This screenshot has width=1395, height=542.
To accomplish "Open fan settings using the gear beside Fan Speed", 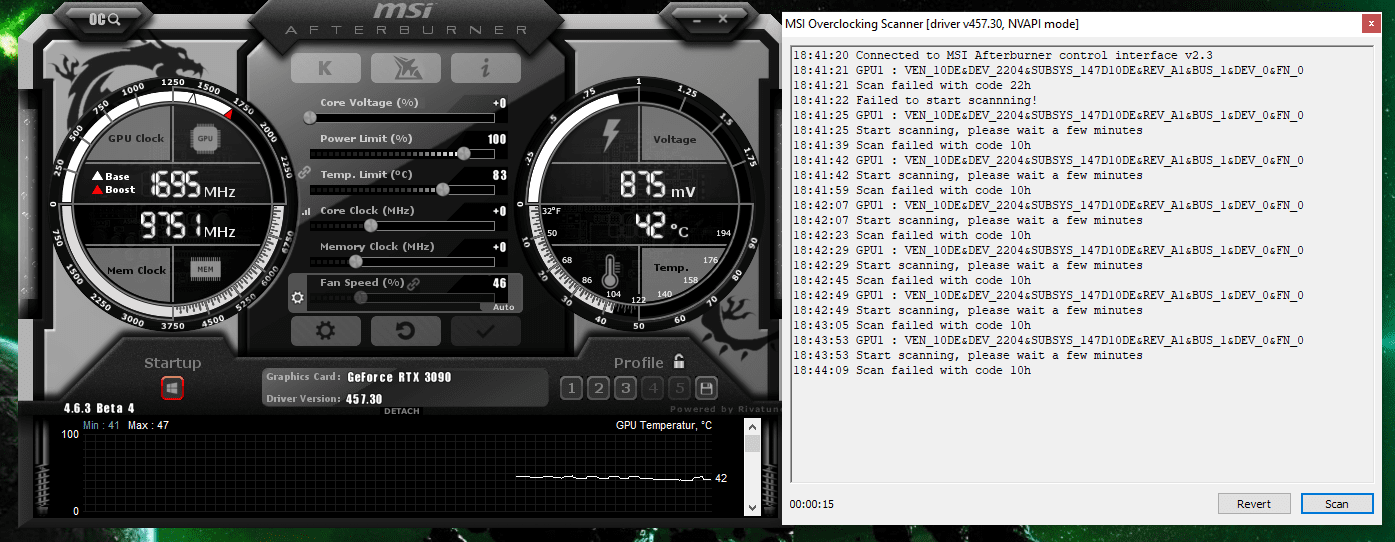I will [297, 298].
